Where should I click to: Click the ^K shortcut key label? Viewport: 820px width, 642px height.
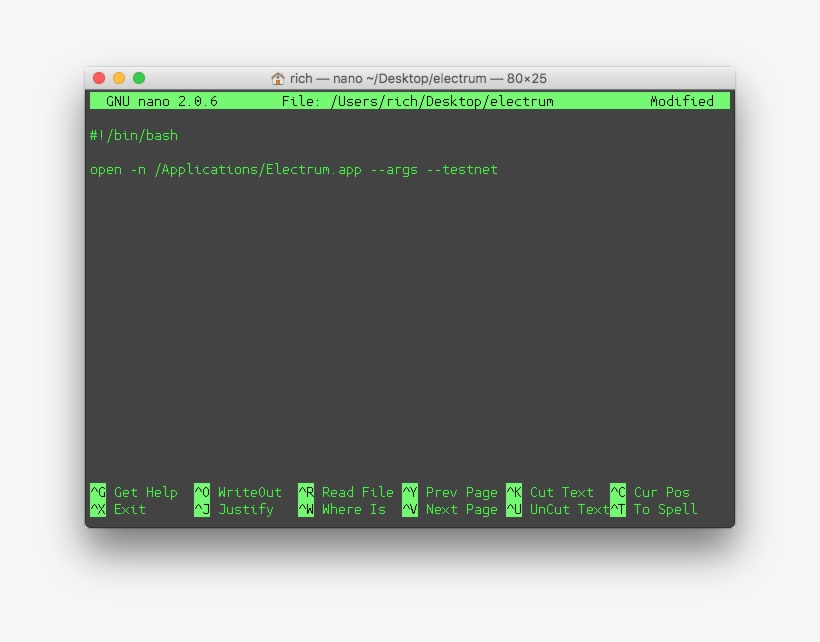click(514, 492)
